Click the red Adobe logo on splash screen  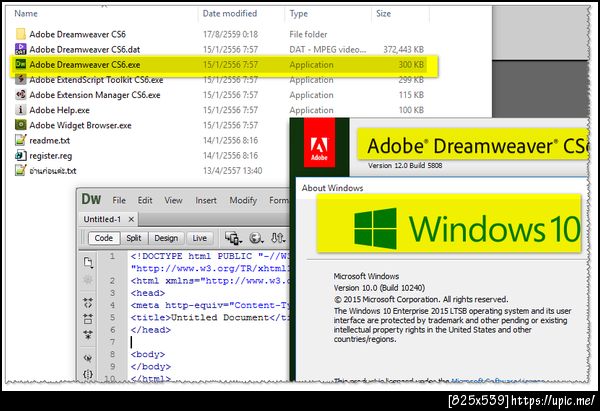319,142
